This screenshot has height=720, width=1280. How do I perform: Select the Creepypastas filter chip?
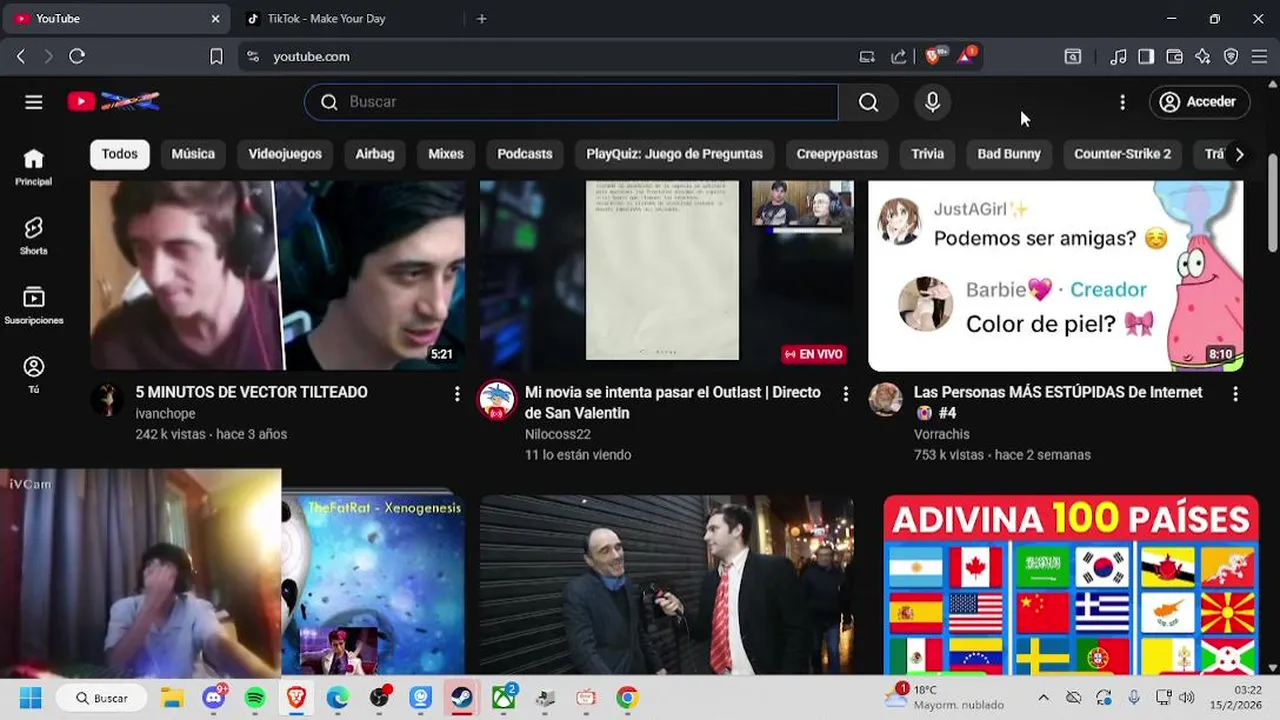pos(837,154)
